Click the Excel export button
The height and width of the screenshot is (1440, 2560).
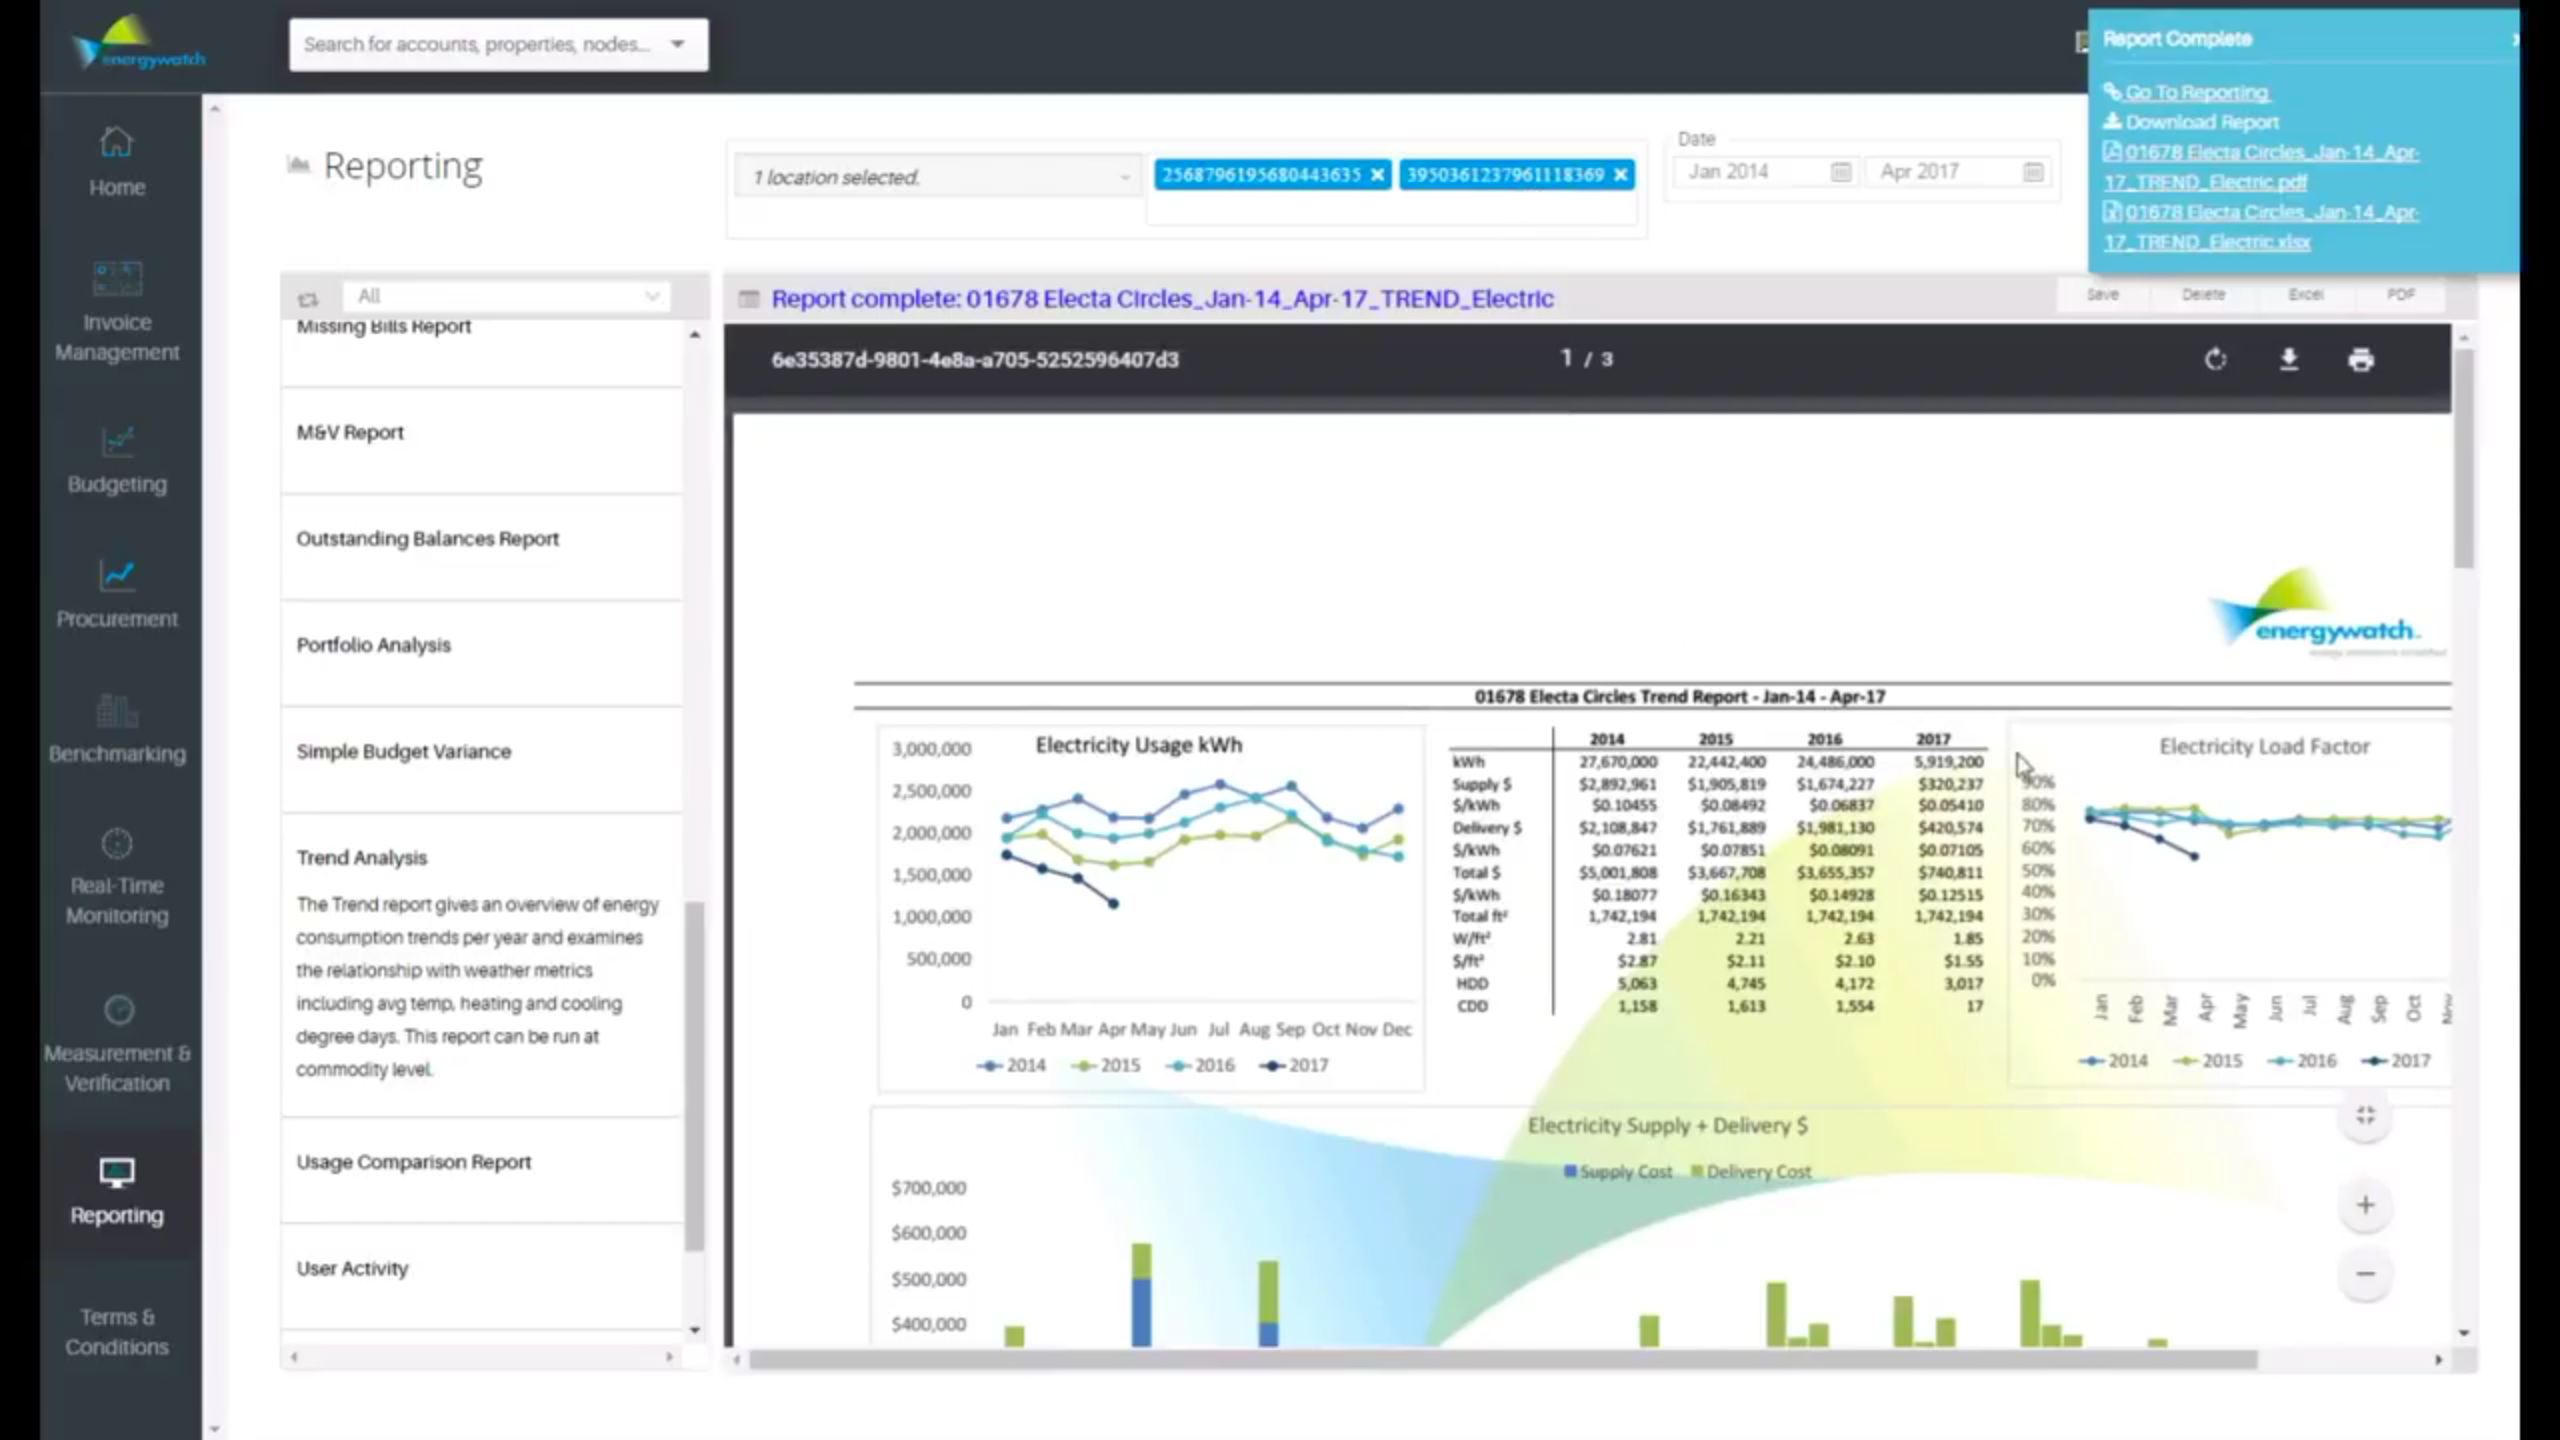[x=2305, y=295]
